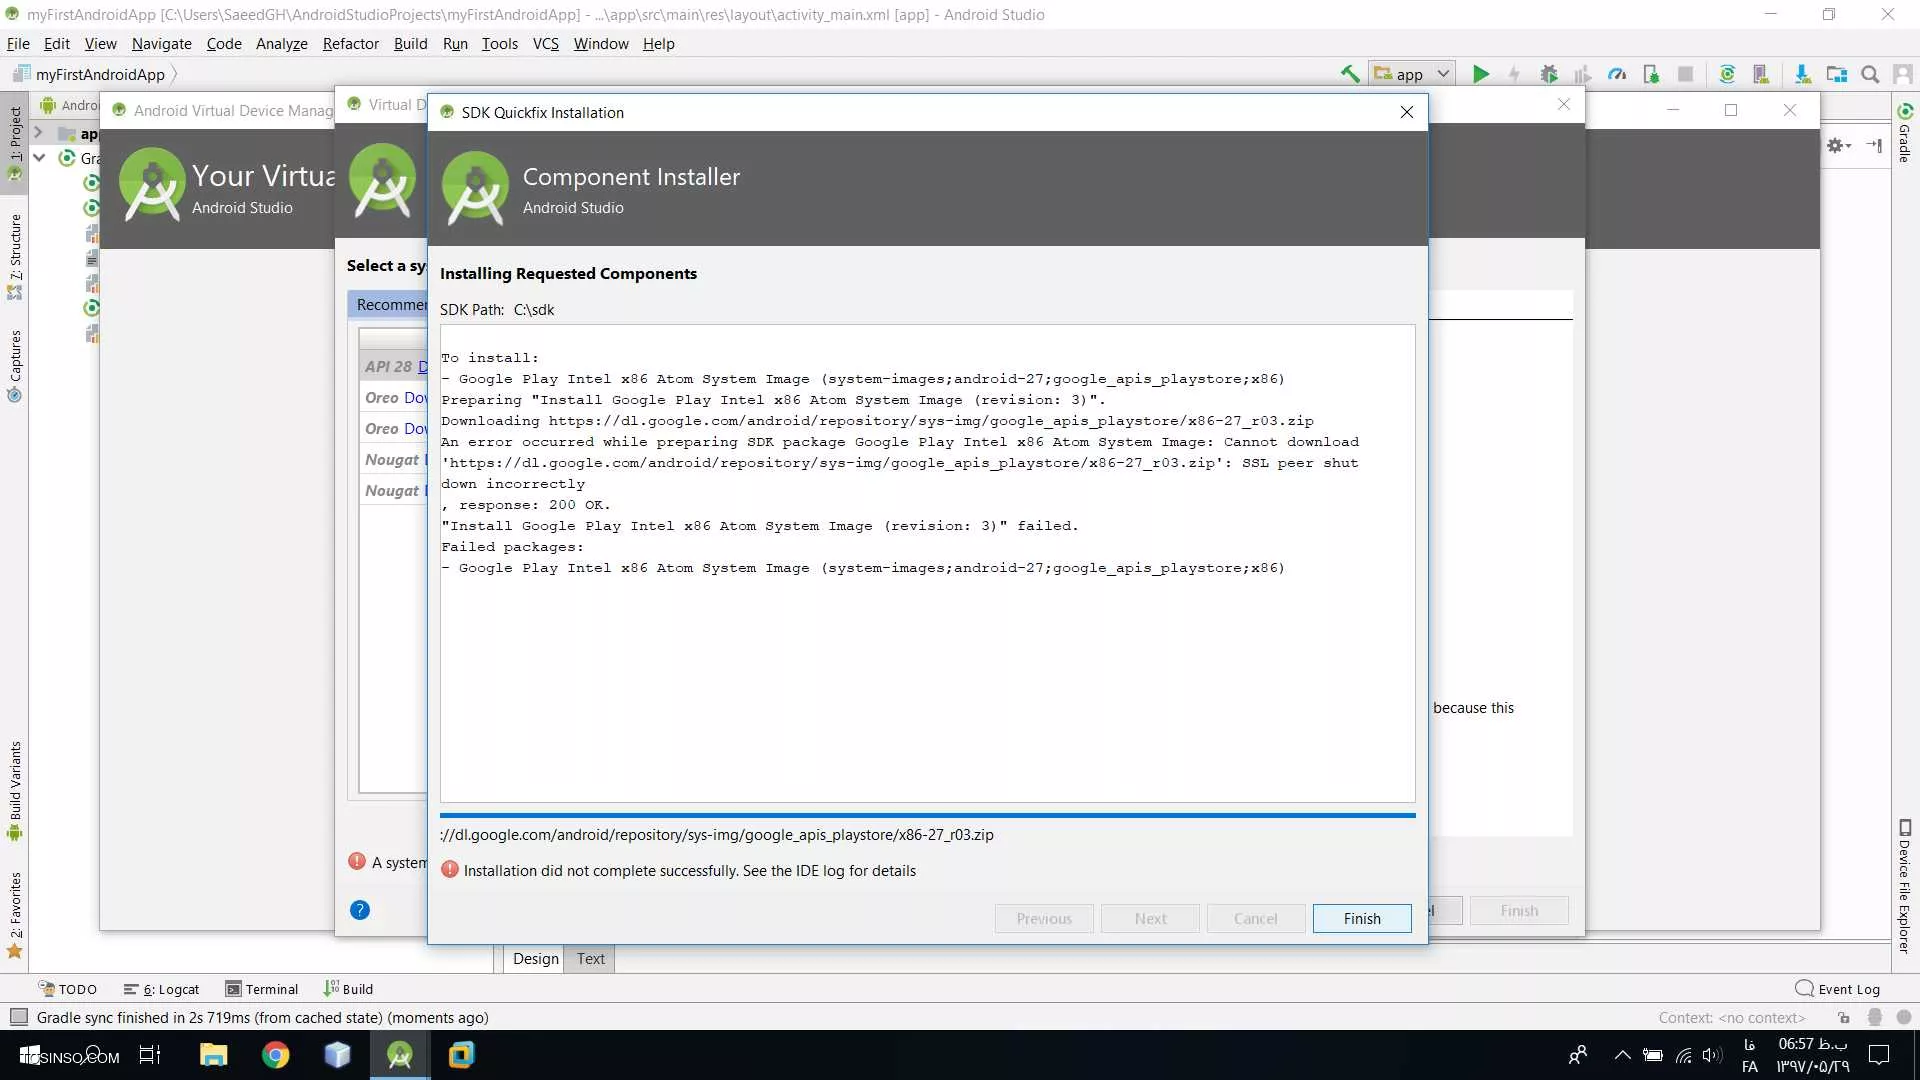
Task: Open Chrome from the taskbar
Action: pyautogui.click(x=275, y=1055)
